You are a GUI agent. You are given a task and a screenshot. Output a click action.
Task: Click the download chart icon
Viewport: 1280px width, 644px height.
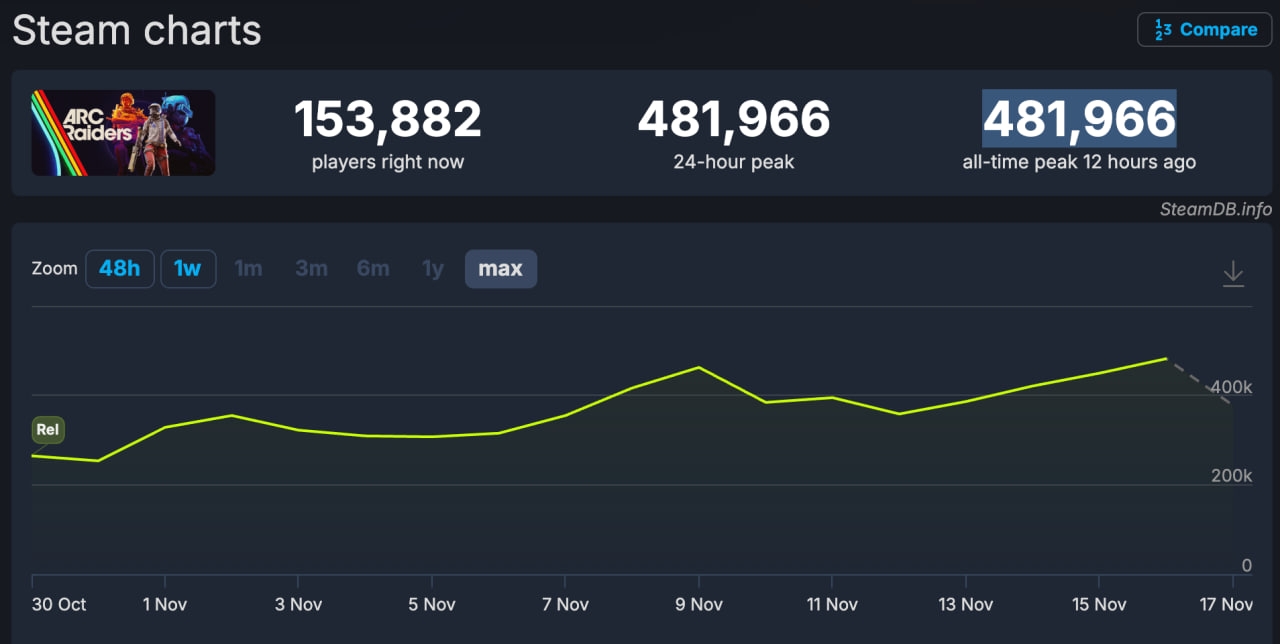(x=1233, y=273)
